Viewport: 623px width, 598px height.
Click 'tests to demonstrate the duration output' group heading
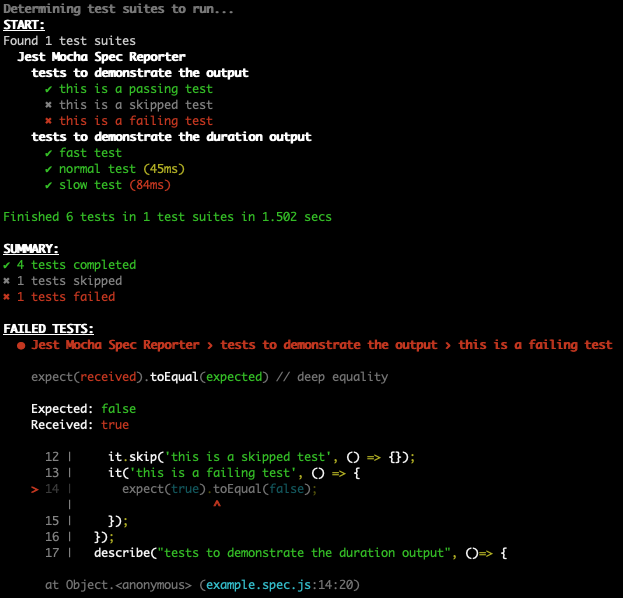(171, 137)
